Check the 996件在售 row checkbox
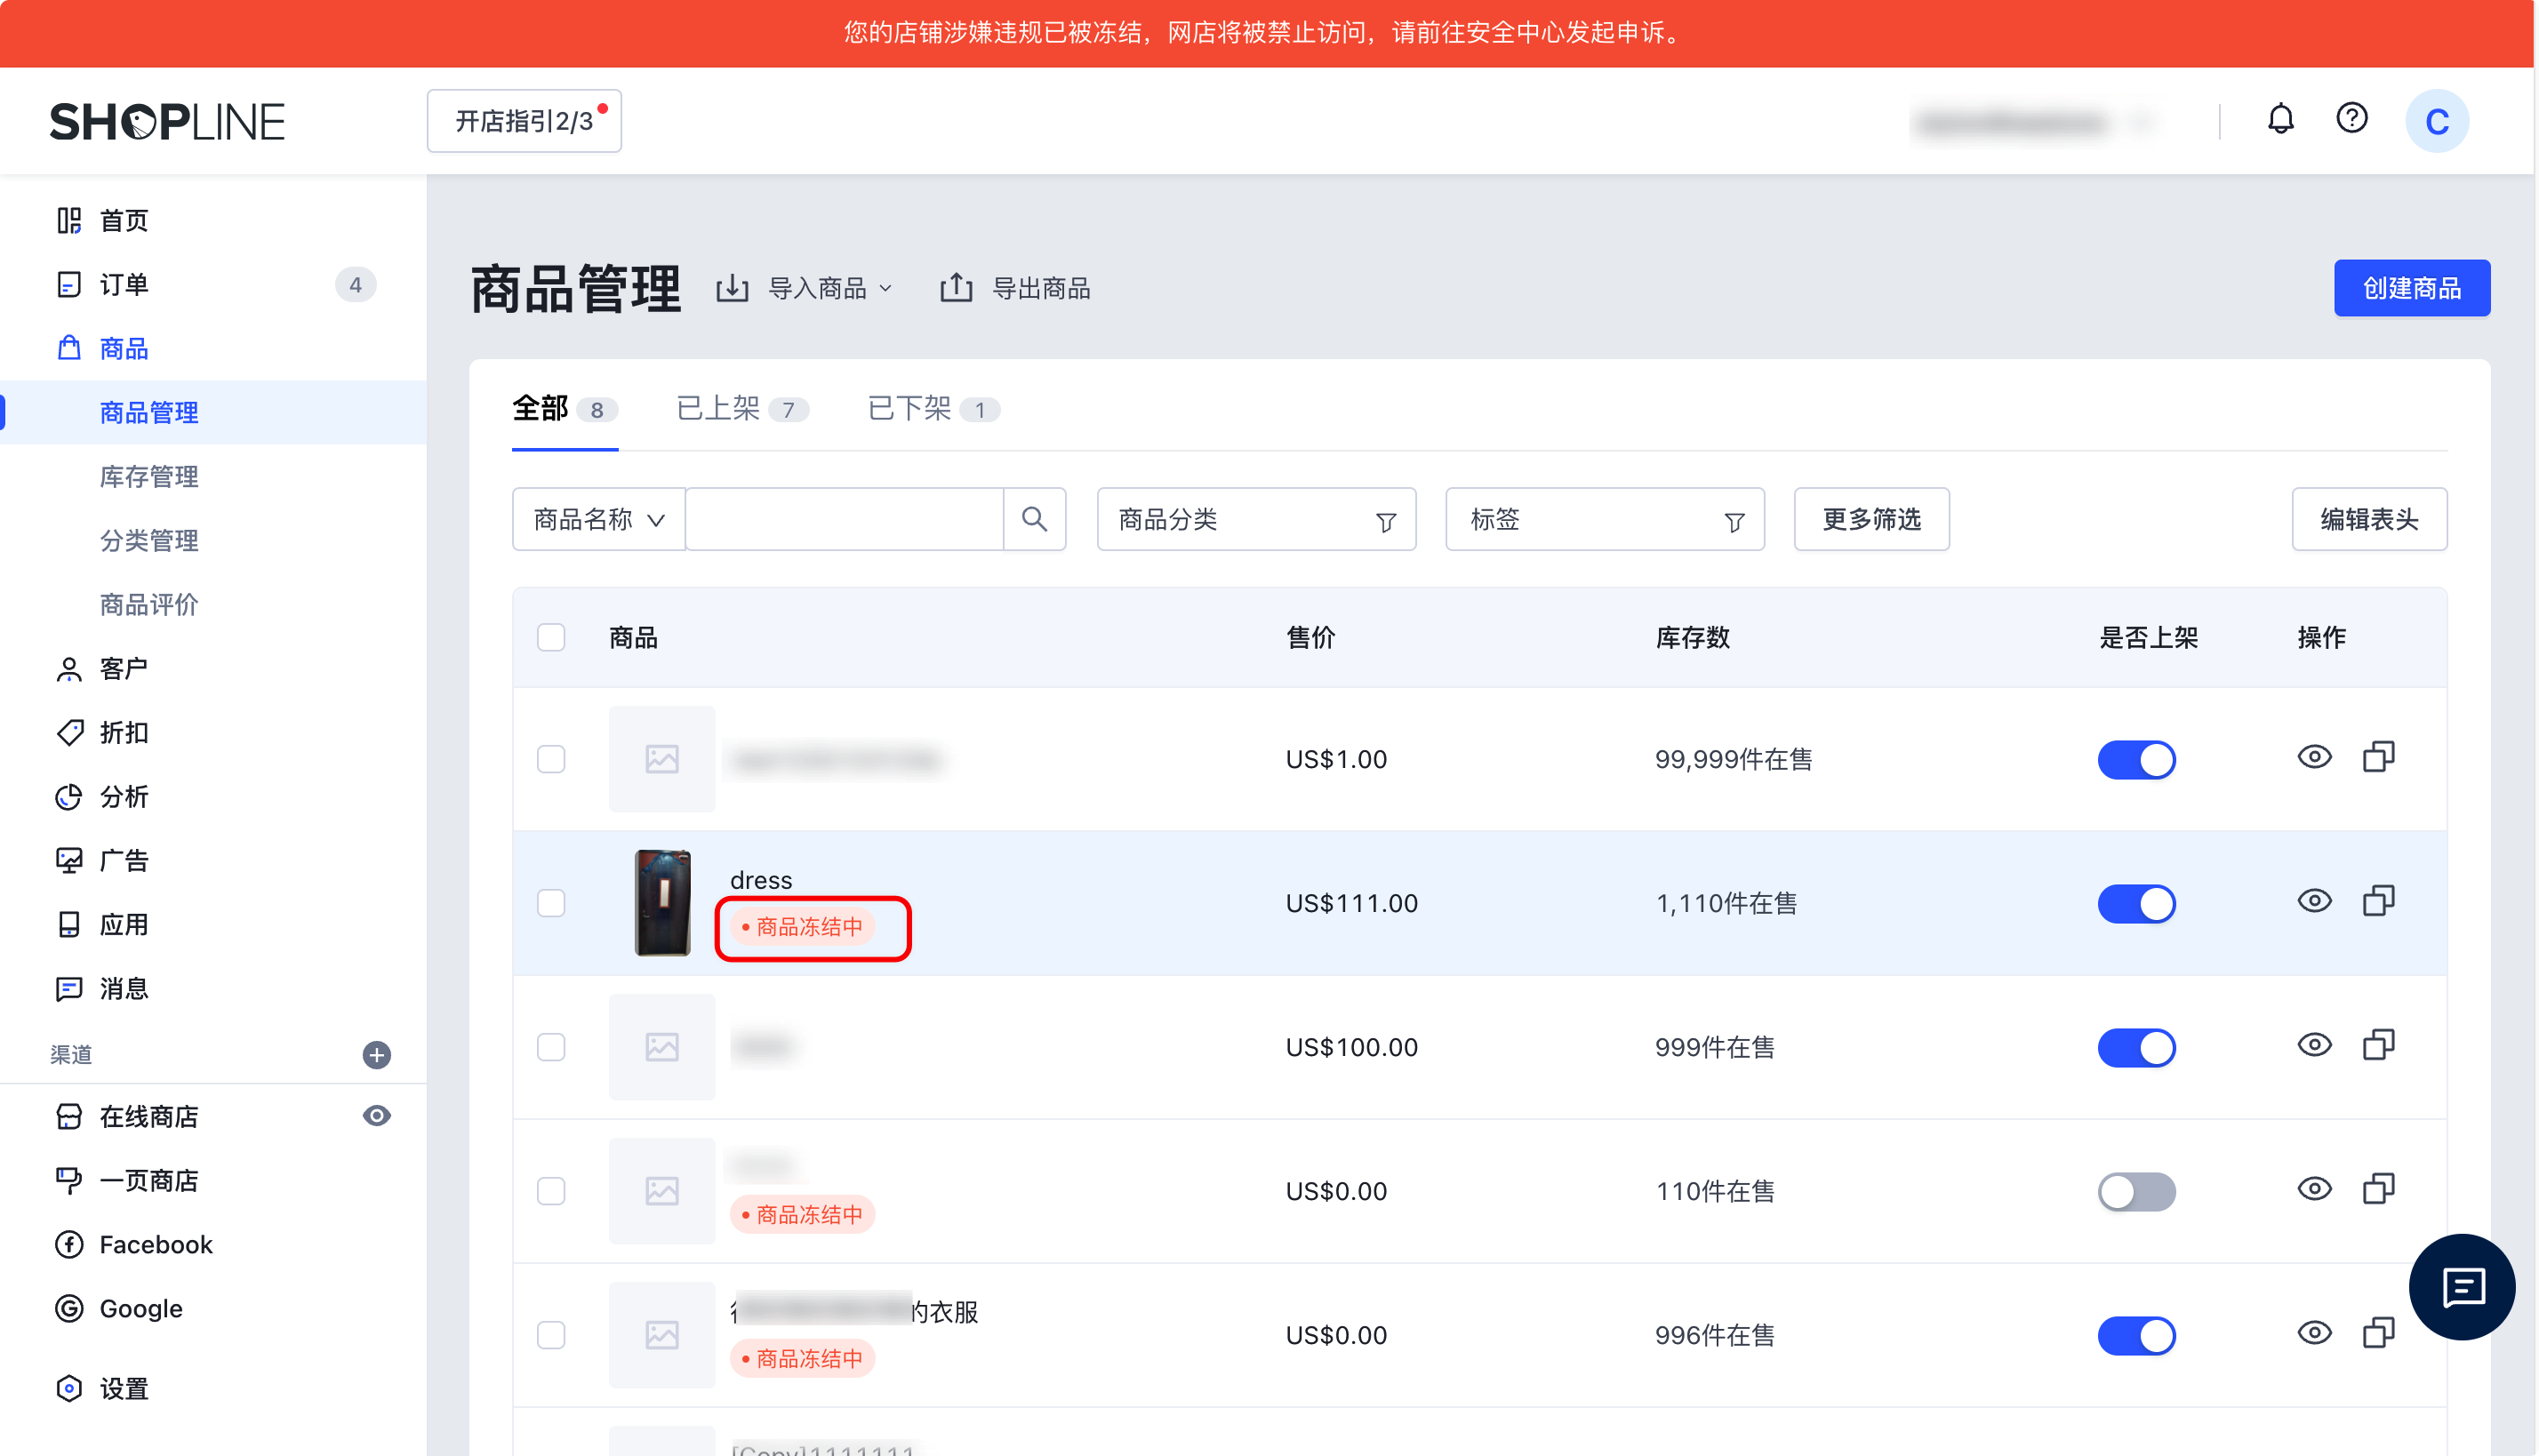The width and height of the screenshot is (2539, 1456). [551, 1335]
